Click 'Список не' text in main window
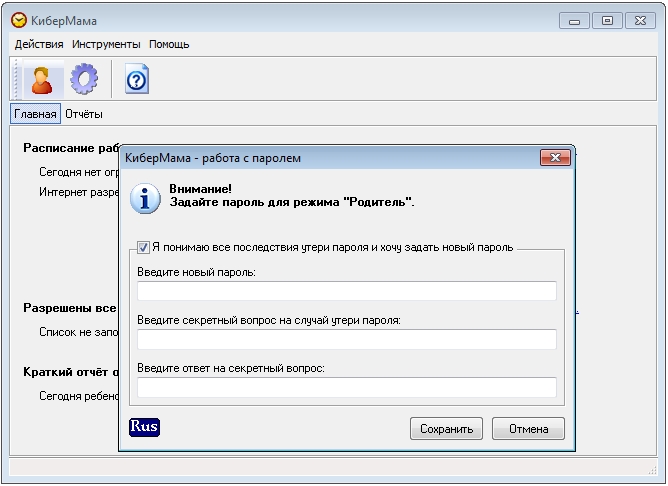The image size is (668, 486). coord(79,332)
